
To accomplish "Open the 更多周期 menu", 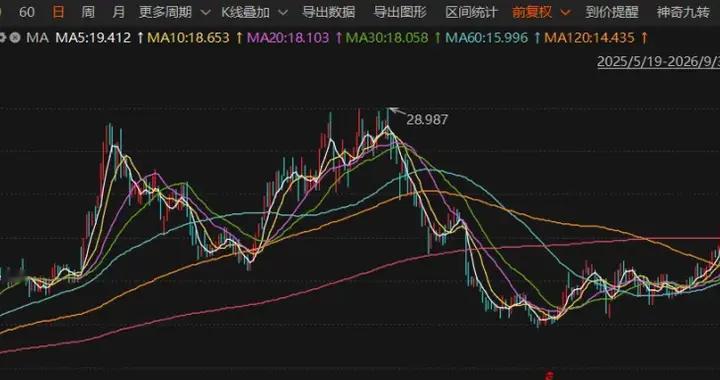I will (x=165, y=12).
